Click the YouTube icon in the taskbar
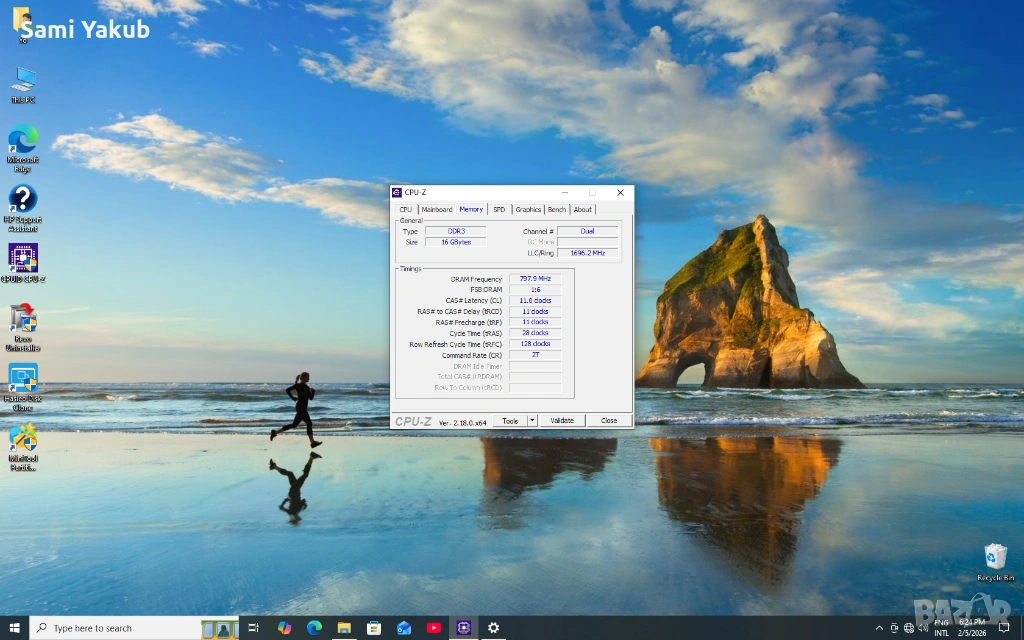 pos(434,628)
